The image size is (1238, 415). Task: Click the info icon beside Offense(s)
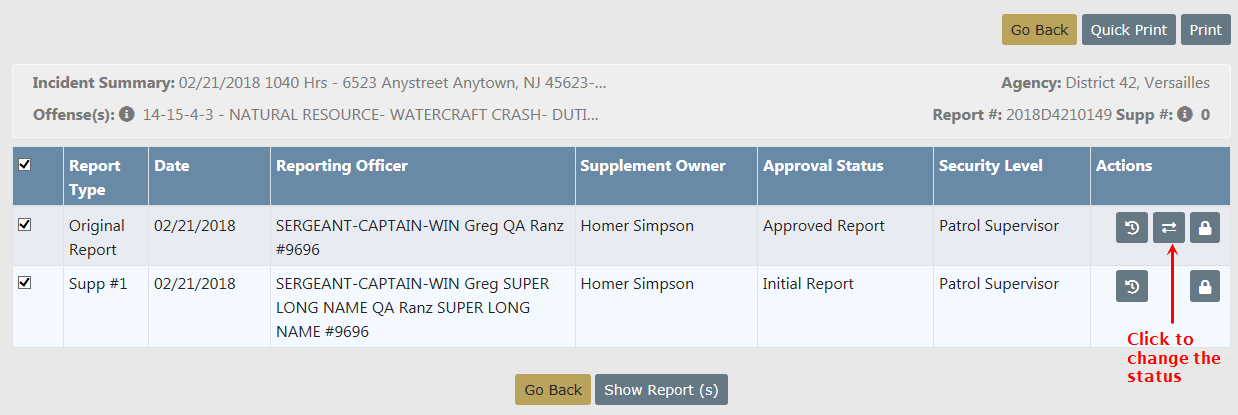(127, 115)
